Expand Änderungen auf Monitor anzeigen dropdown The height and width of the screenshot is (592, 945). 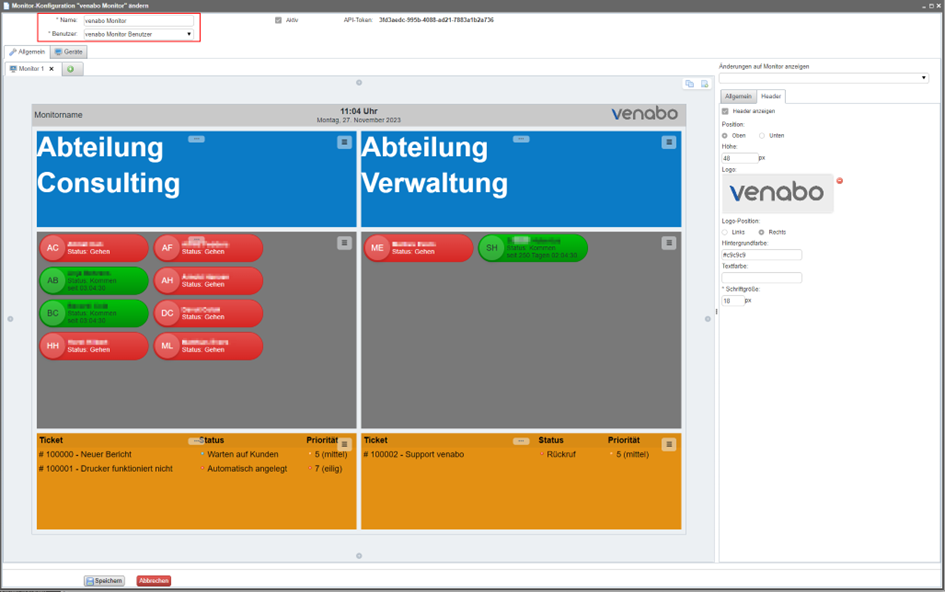click(x=923, y=78)
